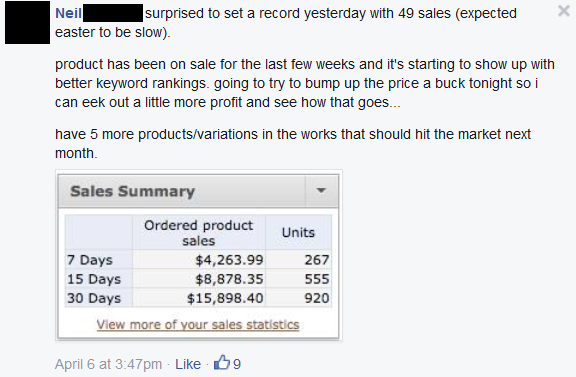The height and width of the screenshot is (377, 576).
Task: Expand the Sales Summary dropdown arrow
Action: click(x=321, y=191)
